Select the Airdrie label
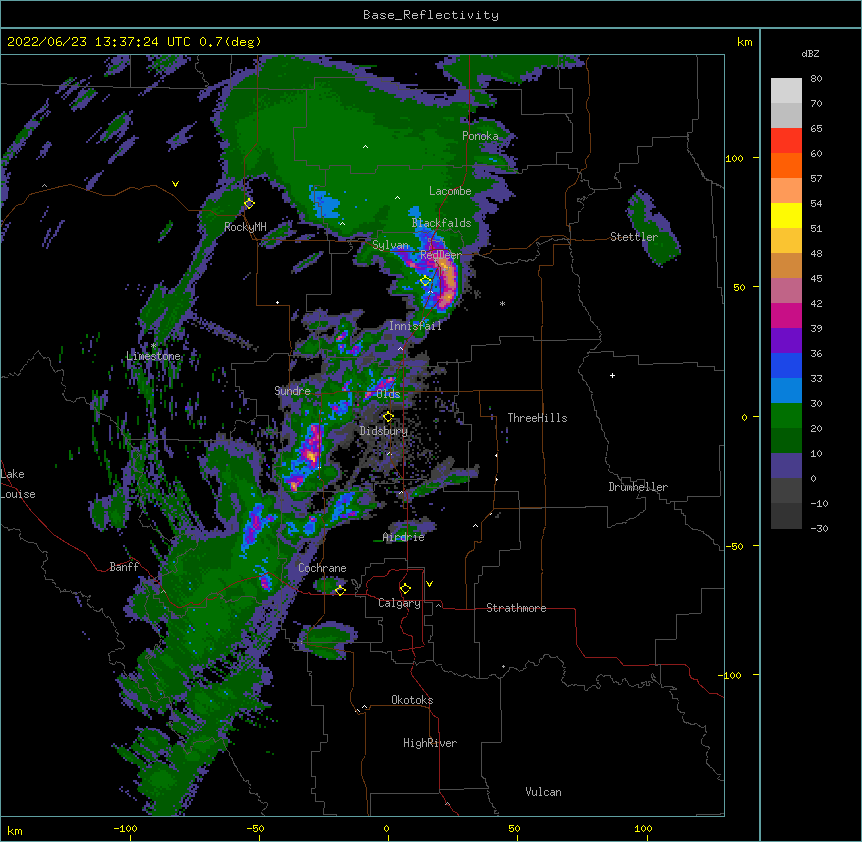The width and height of the screenshot is (862, 842). [404, 537]
